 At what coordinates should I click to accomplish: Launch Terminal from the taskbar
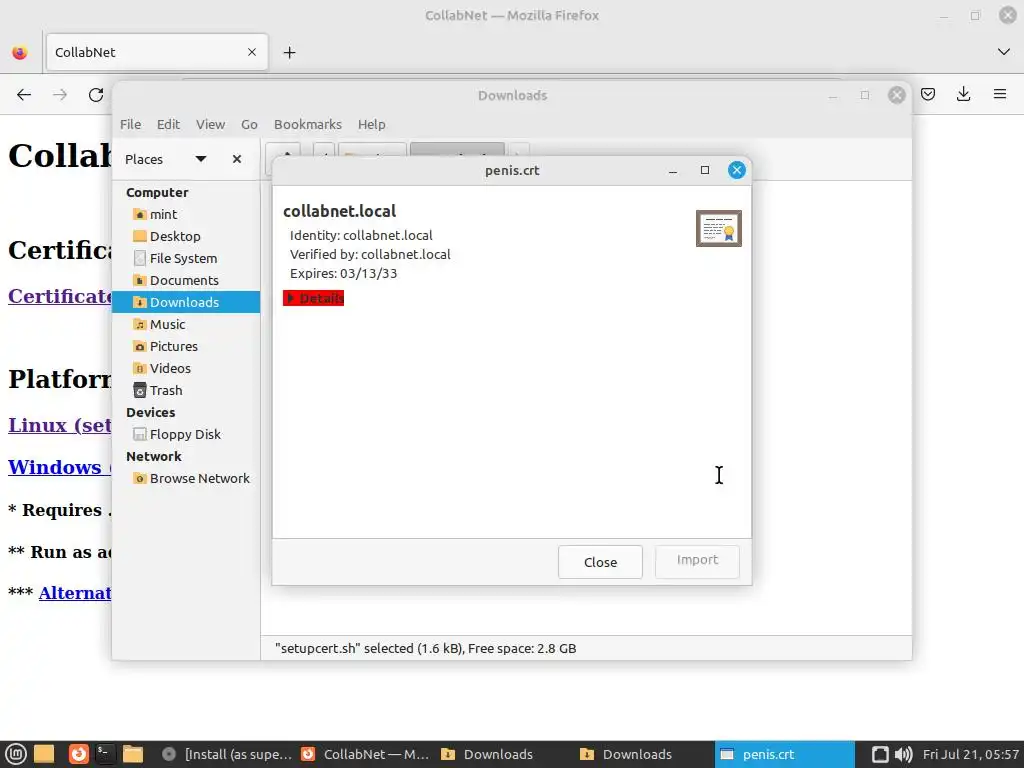(104, 754)
